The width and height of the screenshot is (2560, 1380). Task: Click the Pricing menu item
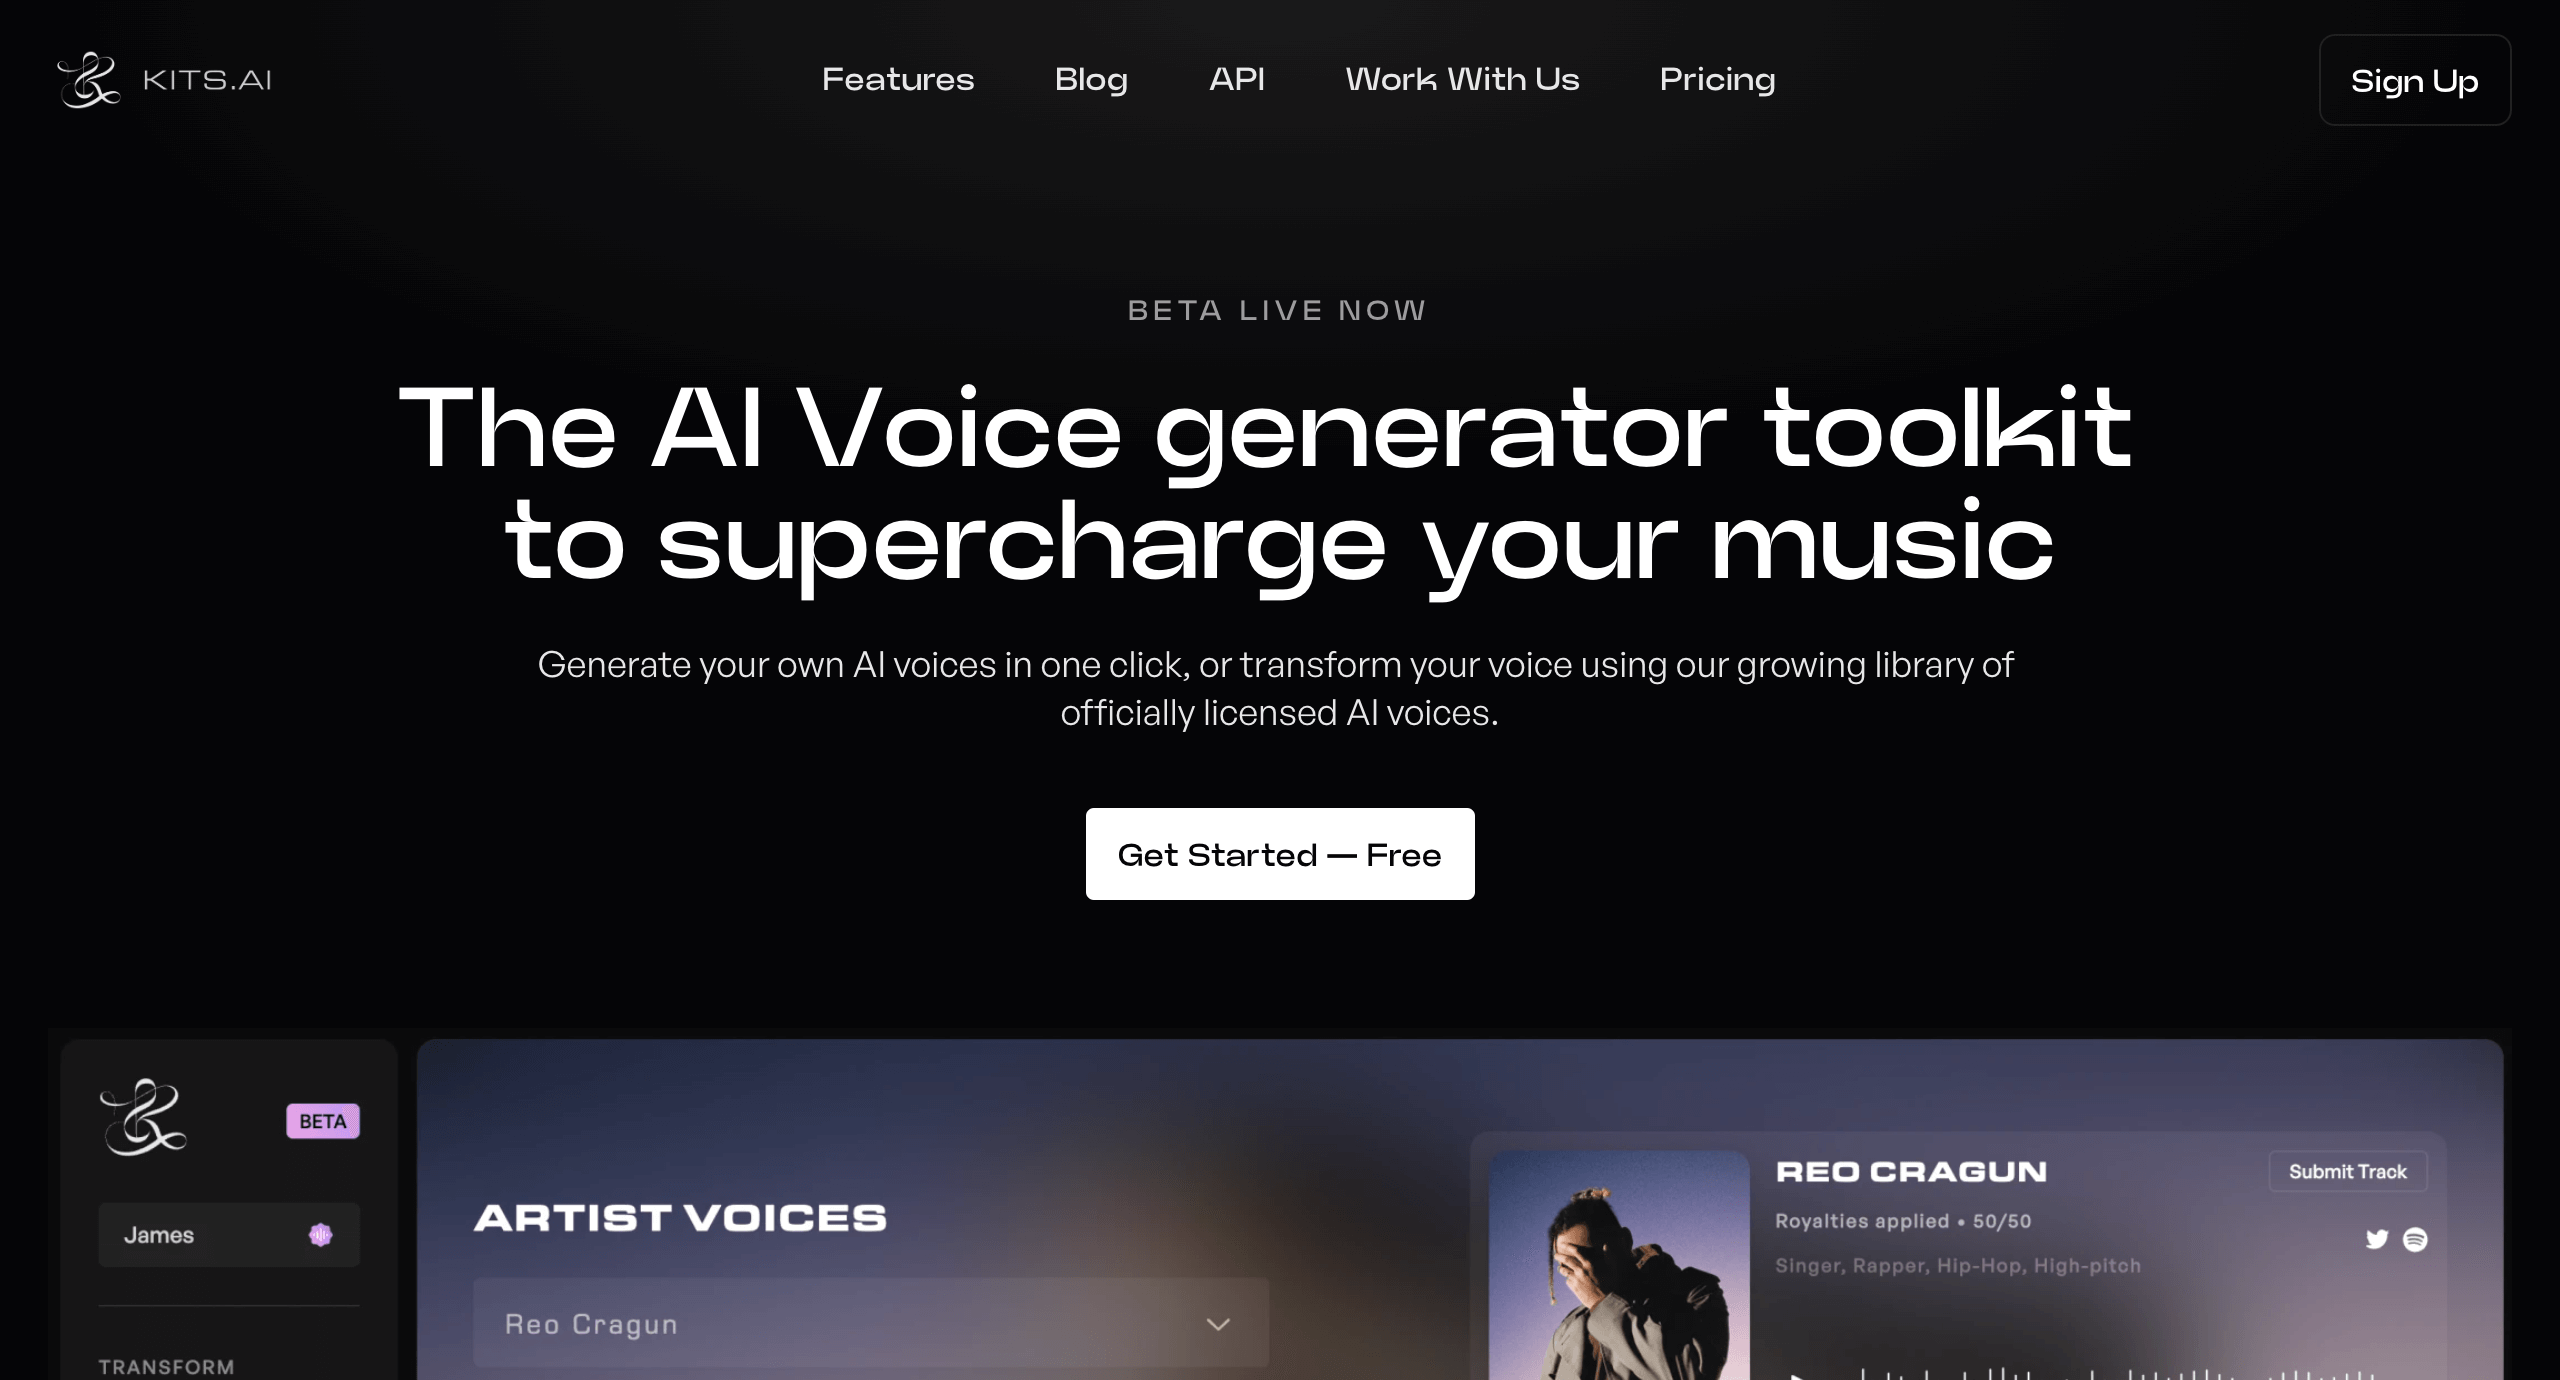[x=1717, y=78]
